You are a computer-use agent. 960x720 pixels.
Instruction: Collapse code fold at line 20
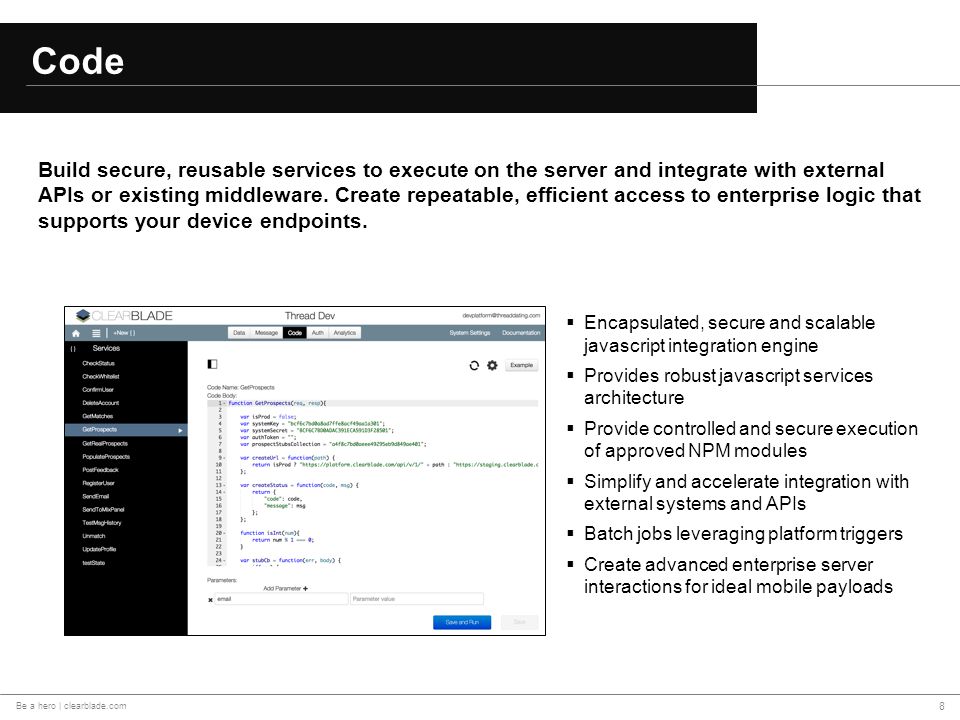point(224,533)
